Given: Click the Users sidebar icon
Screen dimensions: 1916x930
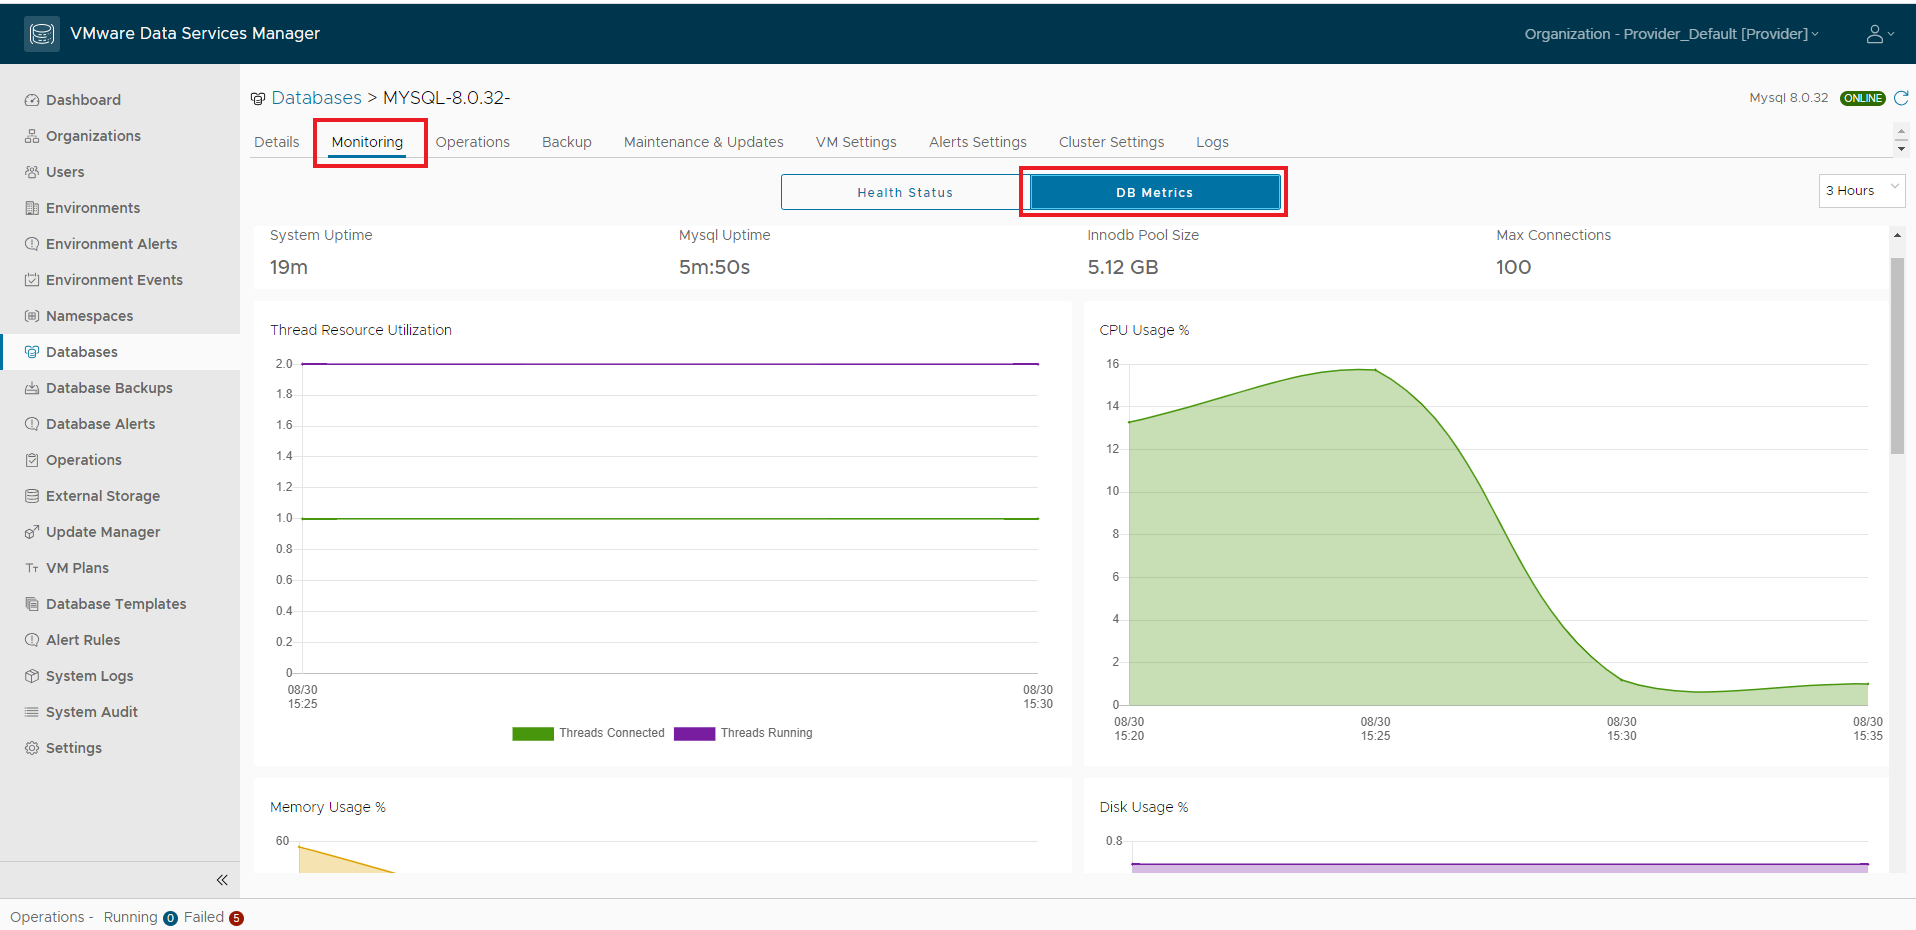Looking at the screenshot, I should (x=32, y=172).
